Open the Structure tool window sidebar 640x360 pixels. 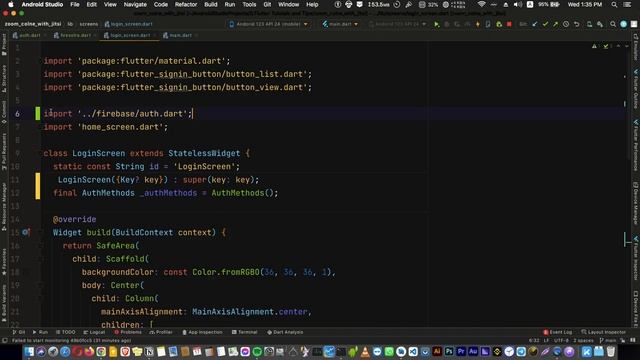tap(4, 78)
